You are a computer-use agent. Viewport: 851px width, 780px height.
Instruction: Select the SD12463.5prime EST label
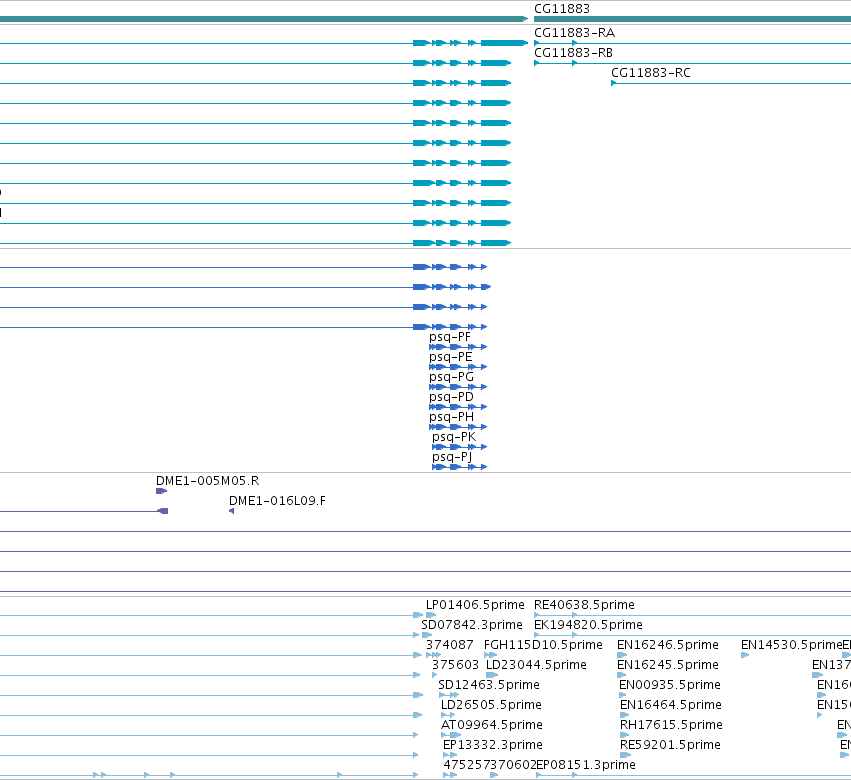click(489, 685)
